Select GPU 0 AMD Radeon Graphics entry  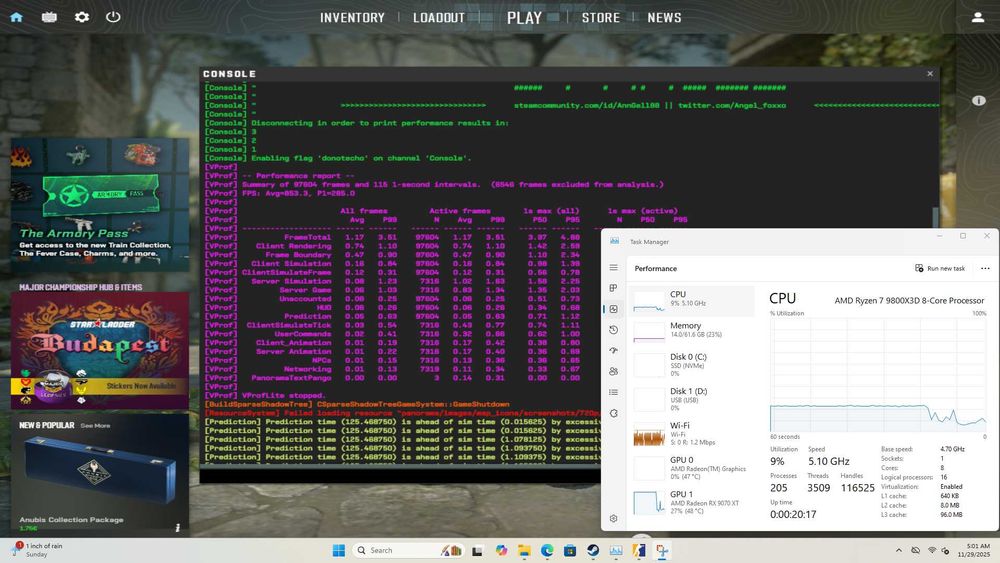[692, 468]
